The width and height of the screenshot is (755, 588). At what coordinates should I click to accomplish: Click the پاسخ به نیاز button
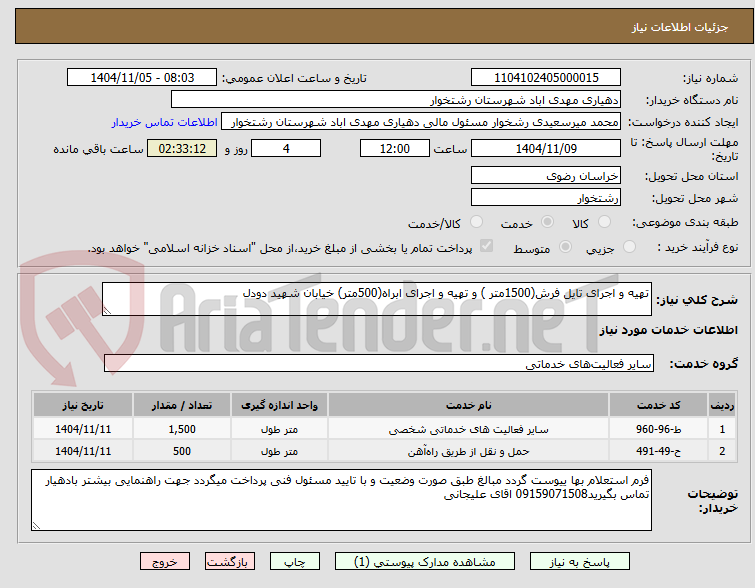580,562
